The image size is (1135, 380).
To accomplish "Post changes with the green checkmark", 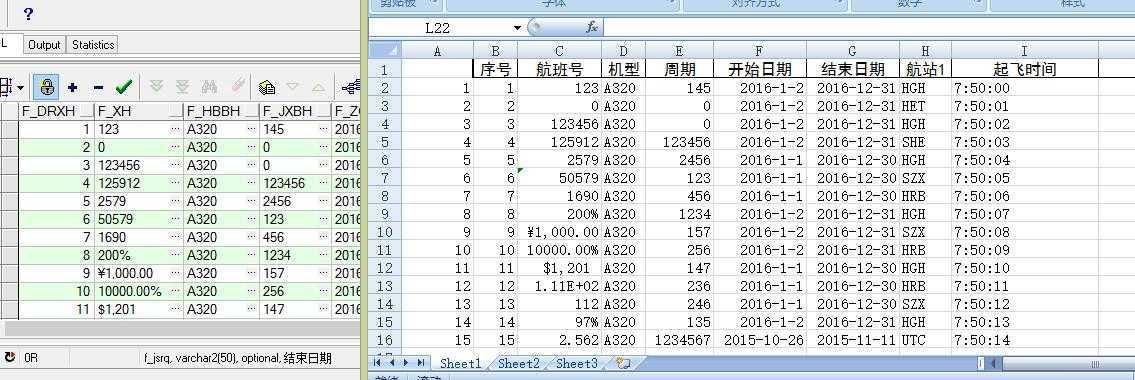I will point(124,88).
